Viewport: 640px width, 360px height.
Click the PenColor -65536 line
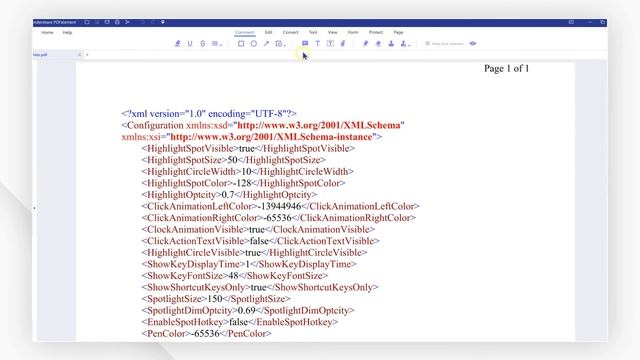pyautogui.click(x=206, y=333)
